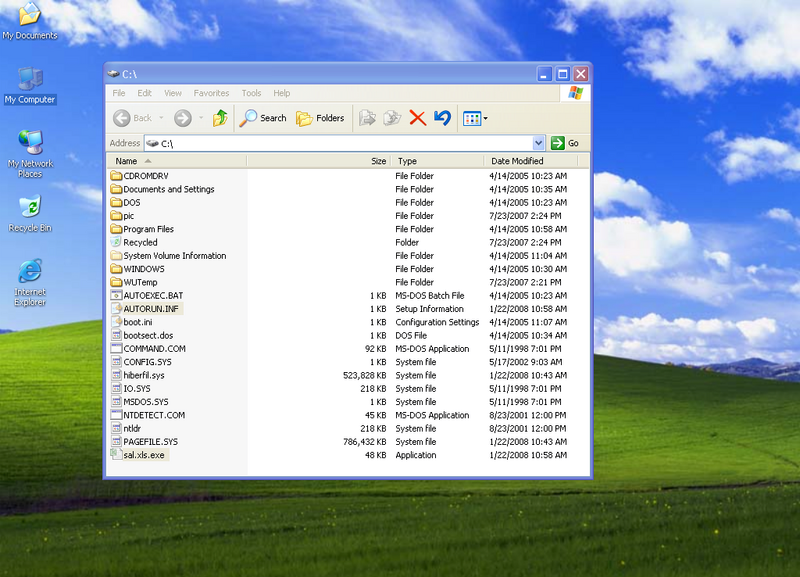Image resolution: width=800 pixels, height=577 pixels.
Task: Open the Tools menu
Action: (251, 93)
